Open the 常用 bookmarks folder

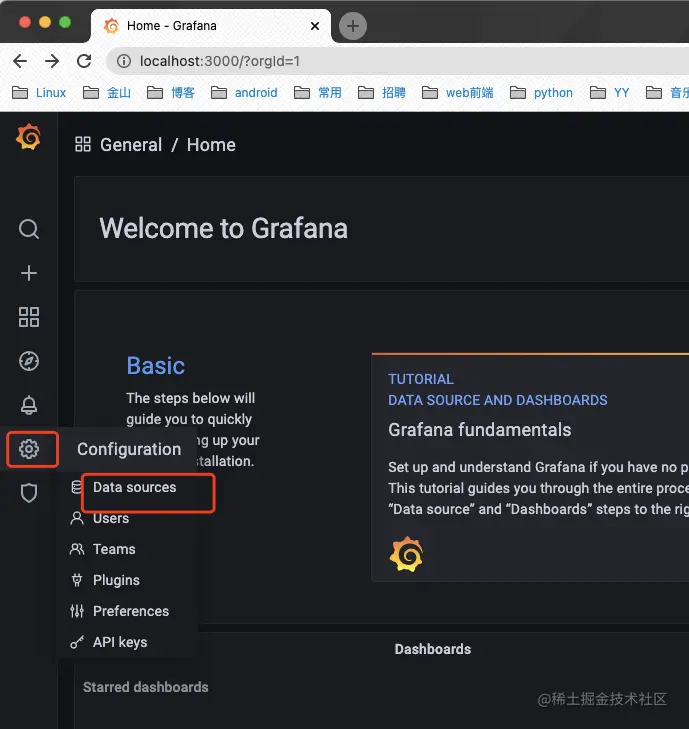(x=318, y=93)
